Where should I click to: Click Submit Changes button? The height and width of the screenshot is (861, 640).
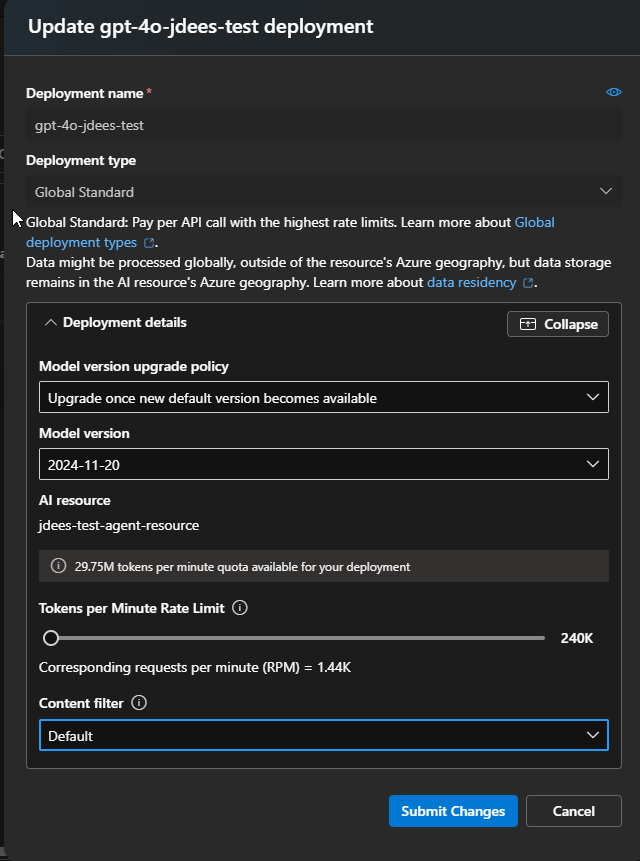tap(453, 811)
